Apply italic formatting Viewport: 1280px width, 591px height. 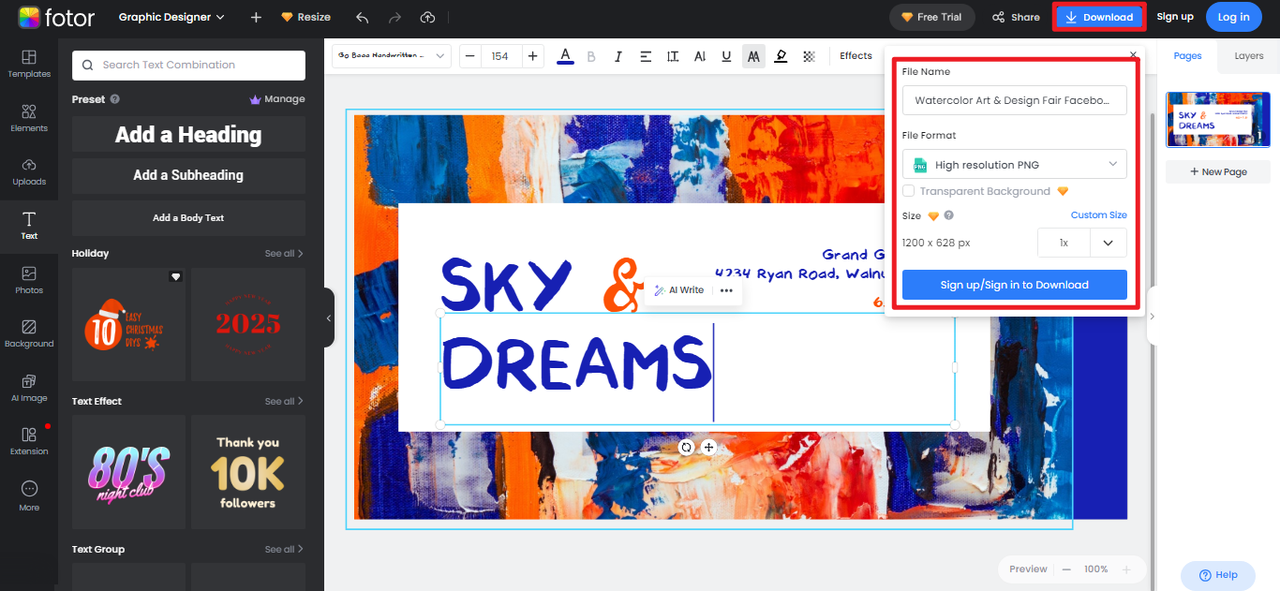point(618,56)
